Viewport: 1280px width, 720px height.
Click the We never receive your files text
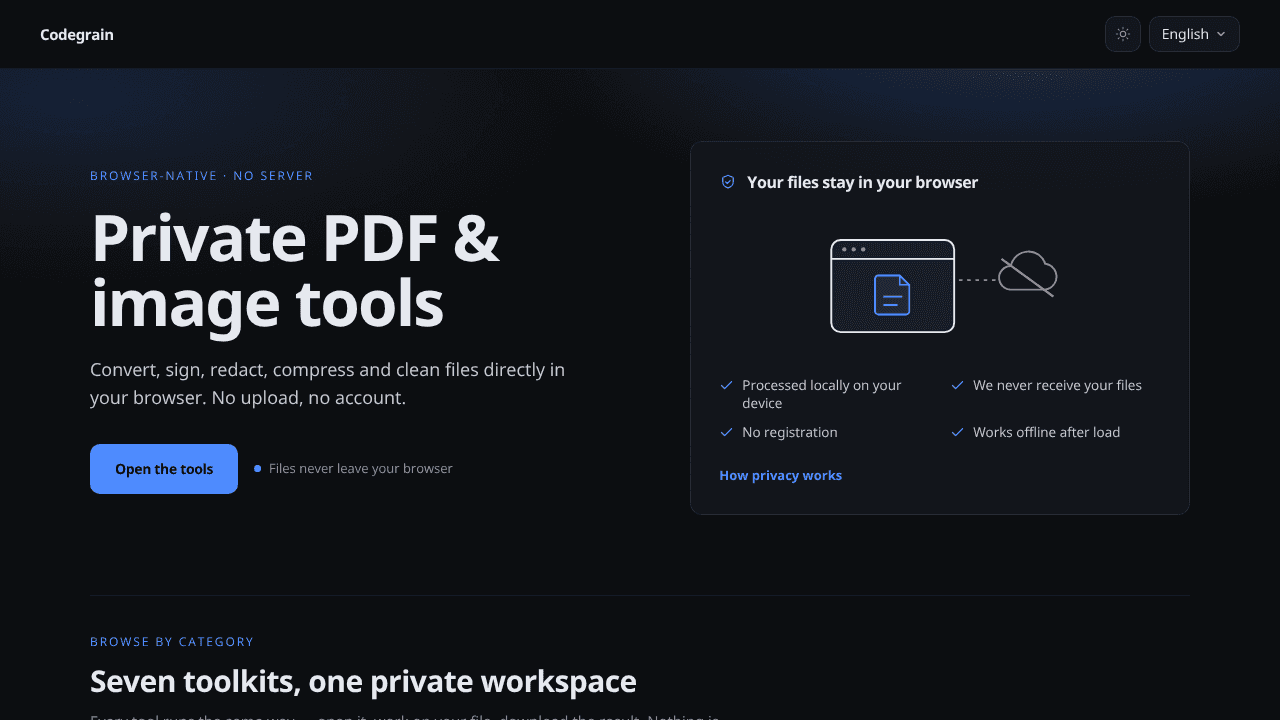tap(1057, 385)
